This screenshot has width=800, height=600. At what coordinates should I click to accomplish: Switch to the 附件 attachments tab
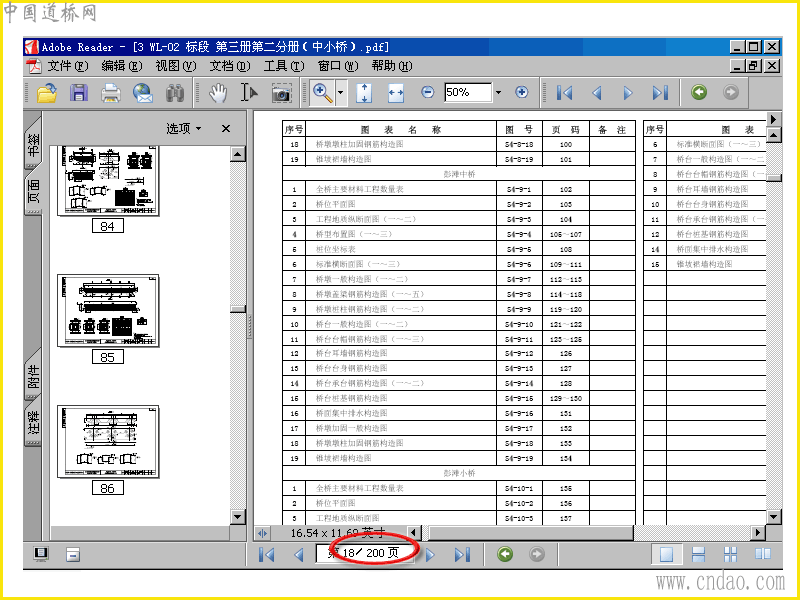point(33,375)
